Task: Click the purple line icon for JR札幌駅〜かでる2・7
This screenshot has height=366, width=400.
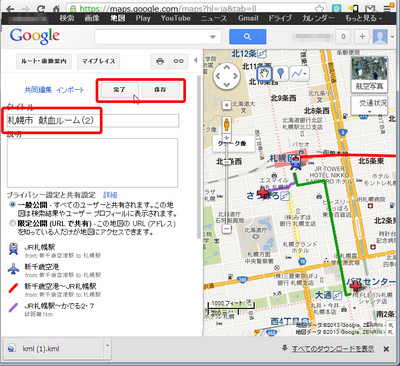Action: (13, 307)
